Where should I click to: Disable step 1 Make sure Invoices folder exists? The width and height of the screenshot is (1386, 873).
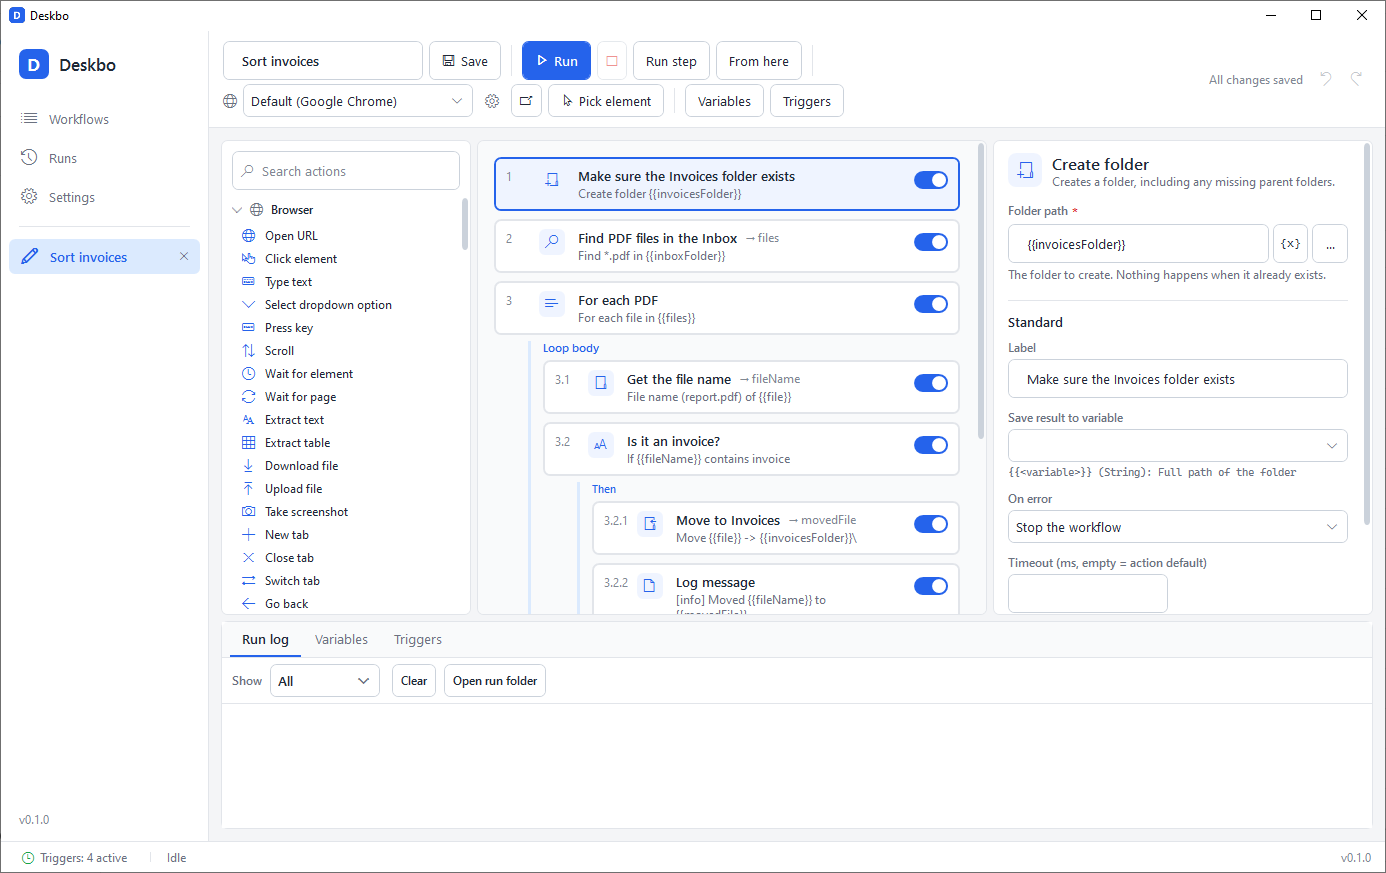coord(931,180)
